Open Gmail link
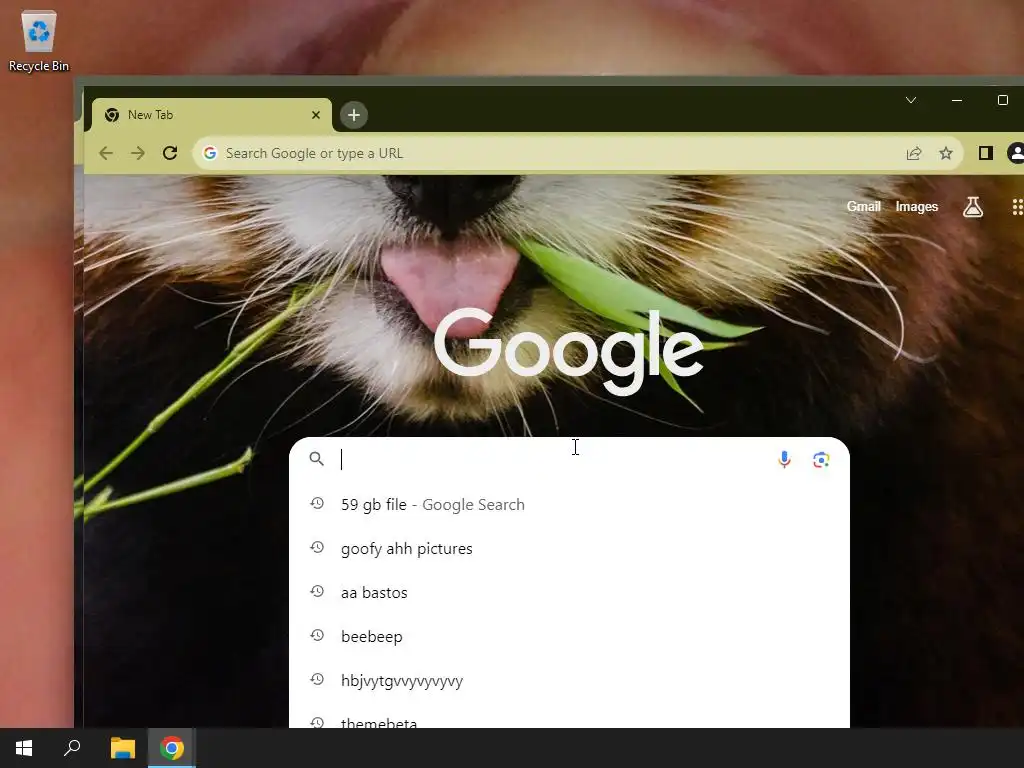The height and width of the screenshot is (768, 1024). click(863, 206)
